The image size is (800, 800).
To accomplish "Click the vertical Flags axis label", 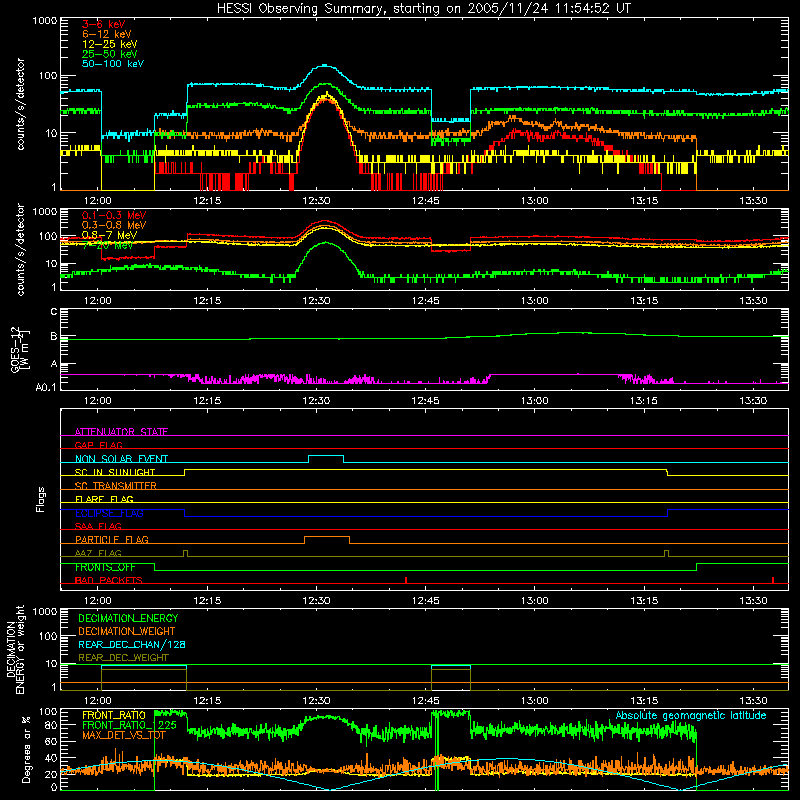I will coord(41,499).
